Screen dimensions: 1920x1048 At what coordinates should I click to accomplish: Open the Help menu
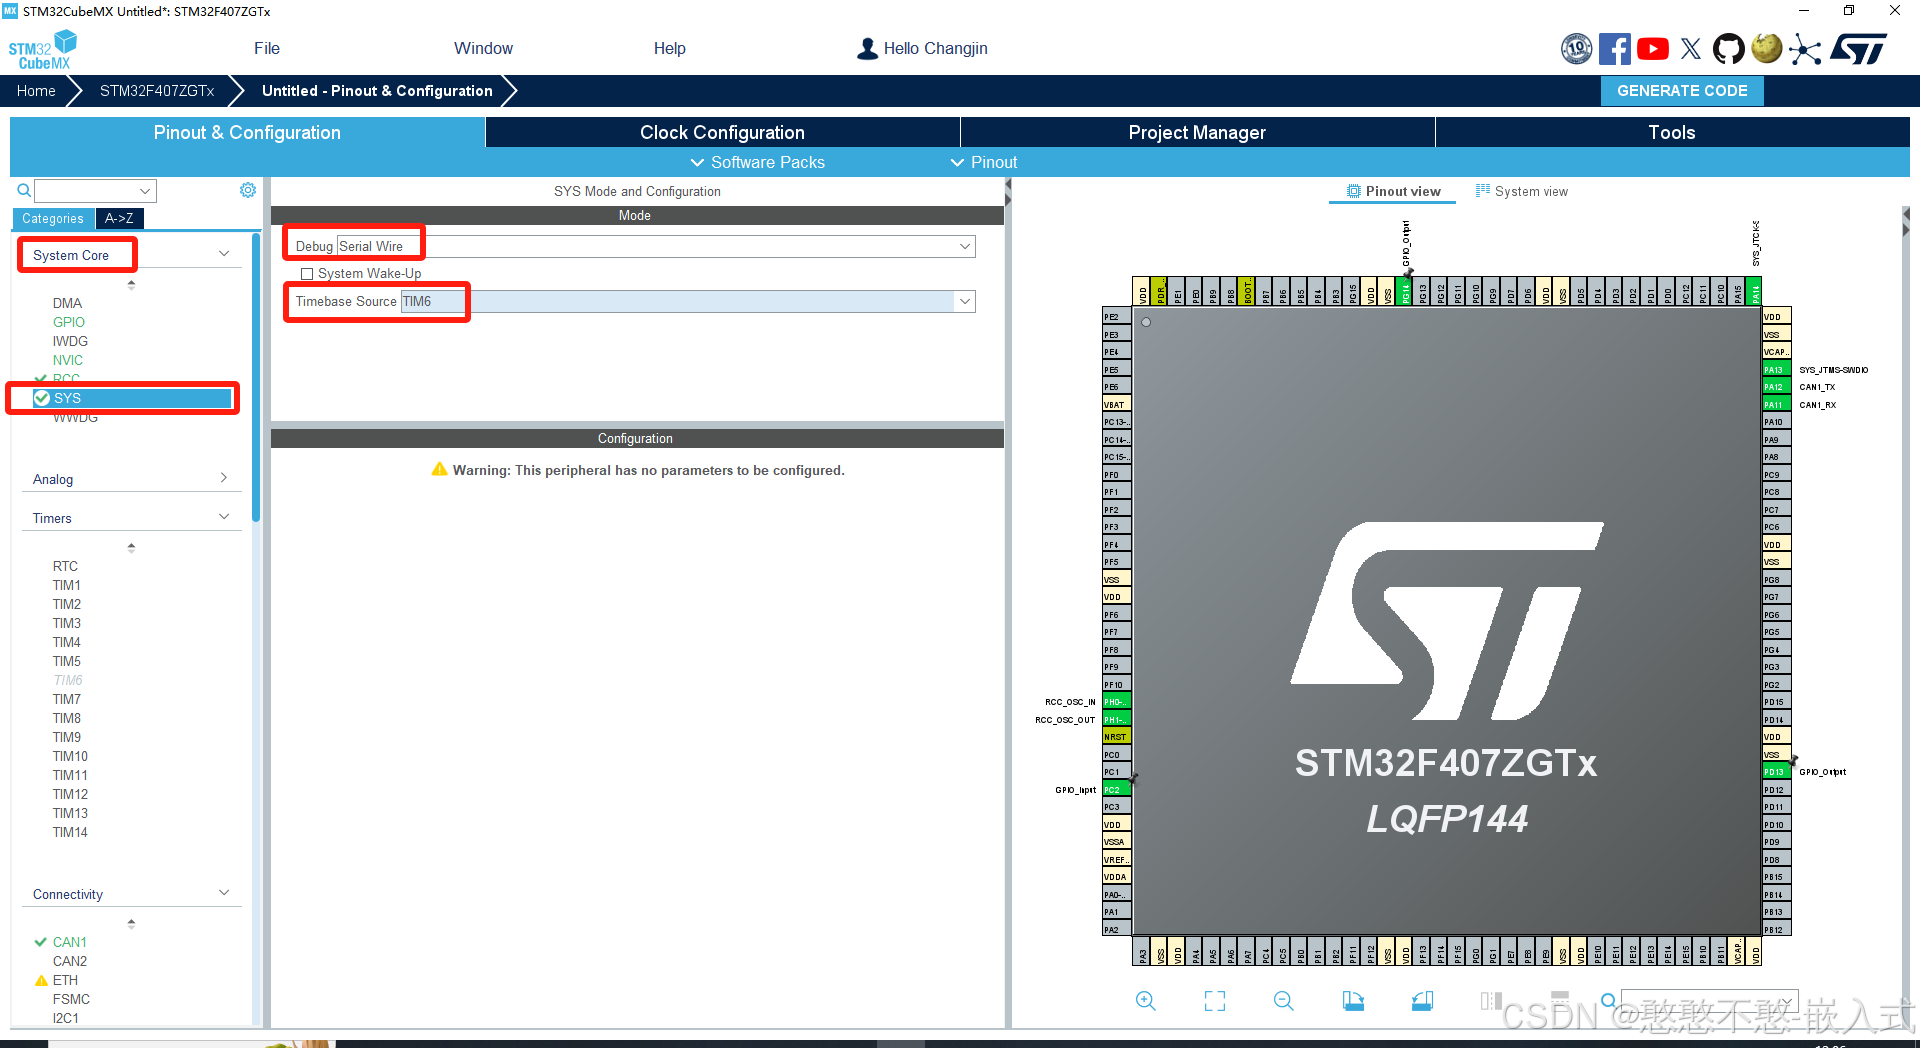point(669,48)
